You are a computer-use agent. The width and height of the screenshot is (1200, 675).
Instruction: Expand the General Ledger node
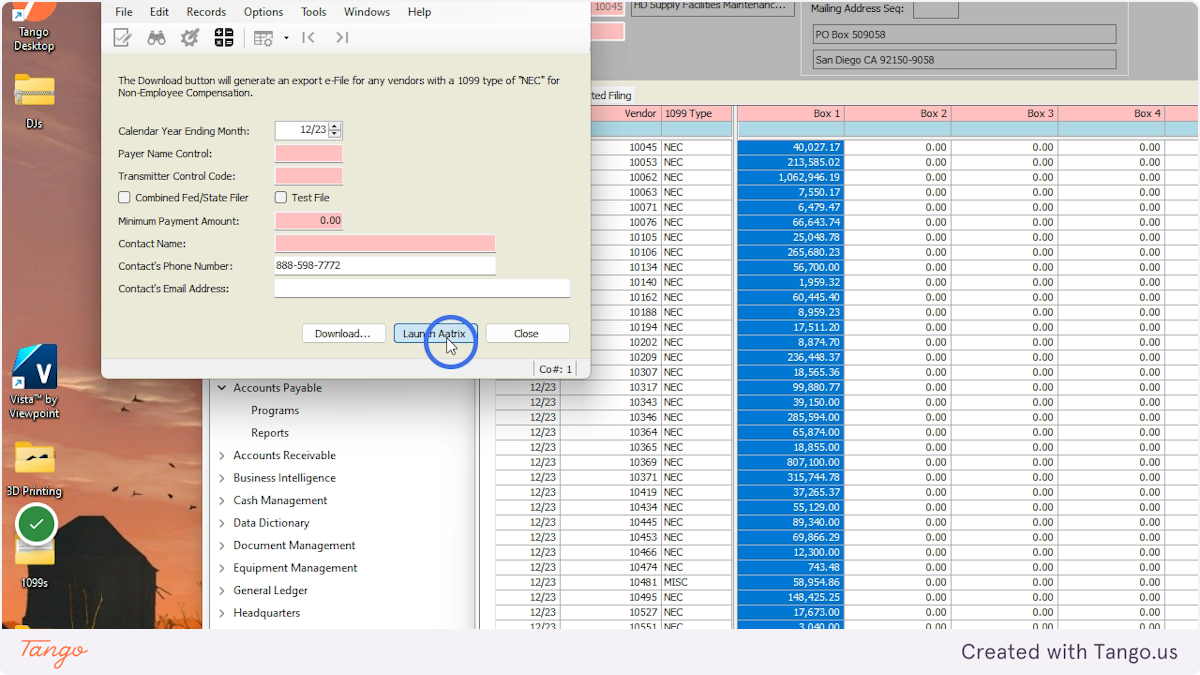pos(221,590)
